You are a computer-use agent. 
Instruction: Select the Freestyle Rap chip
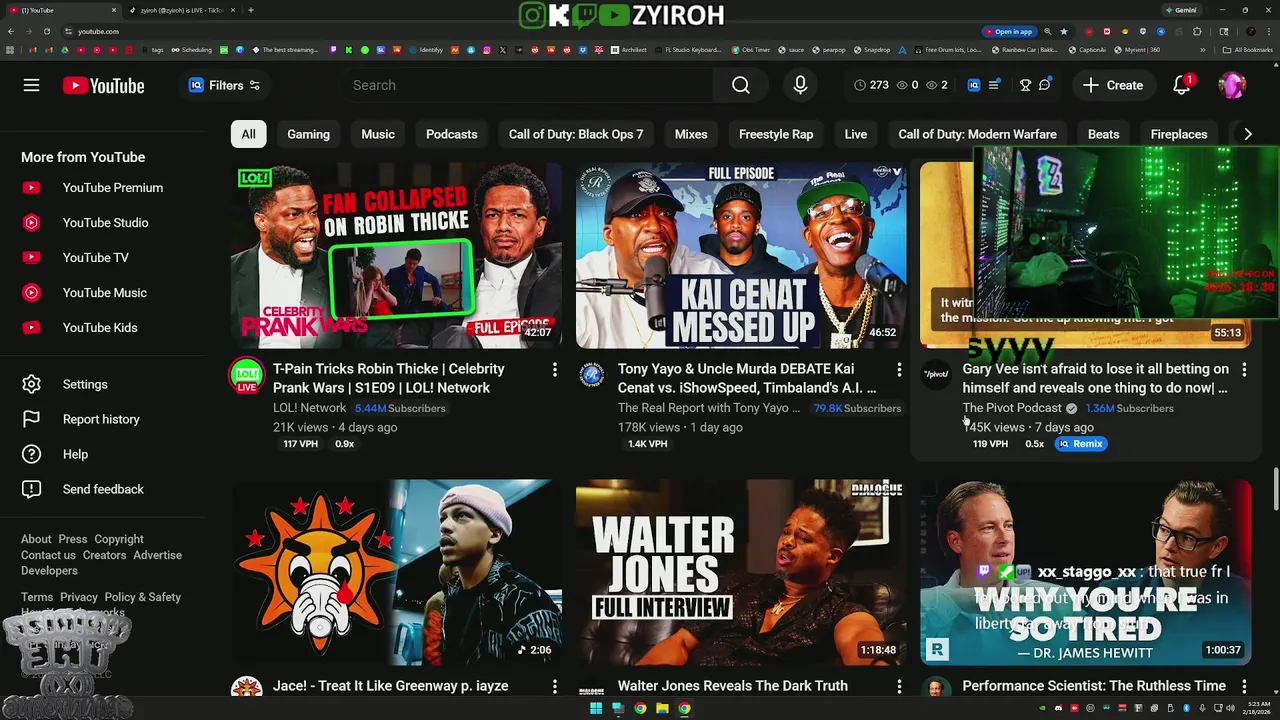tap(776, 134)
